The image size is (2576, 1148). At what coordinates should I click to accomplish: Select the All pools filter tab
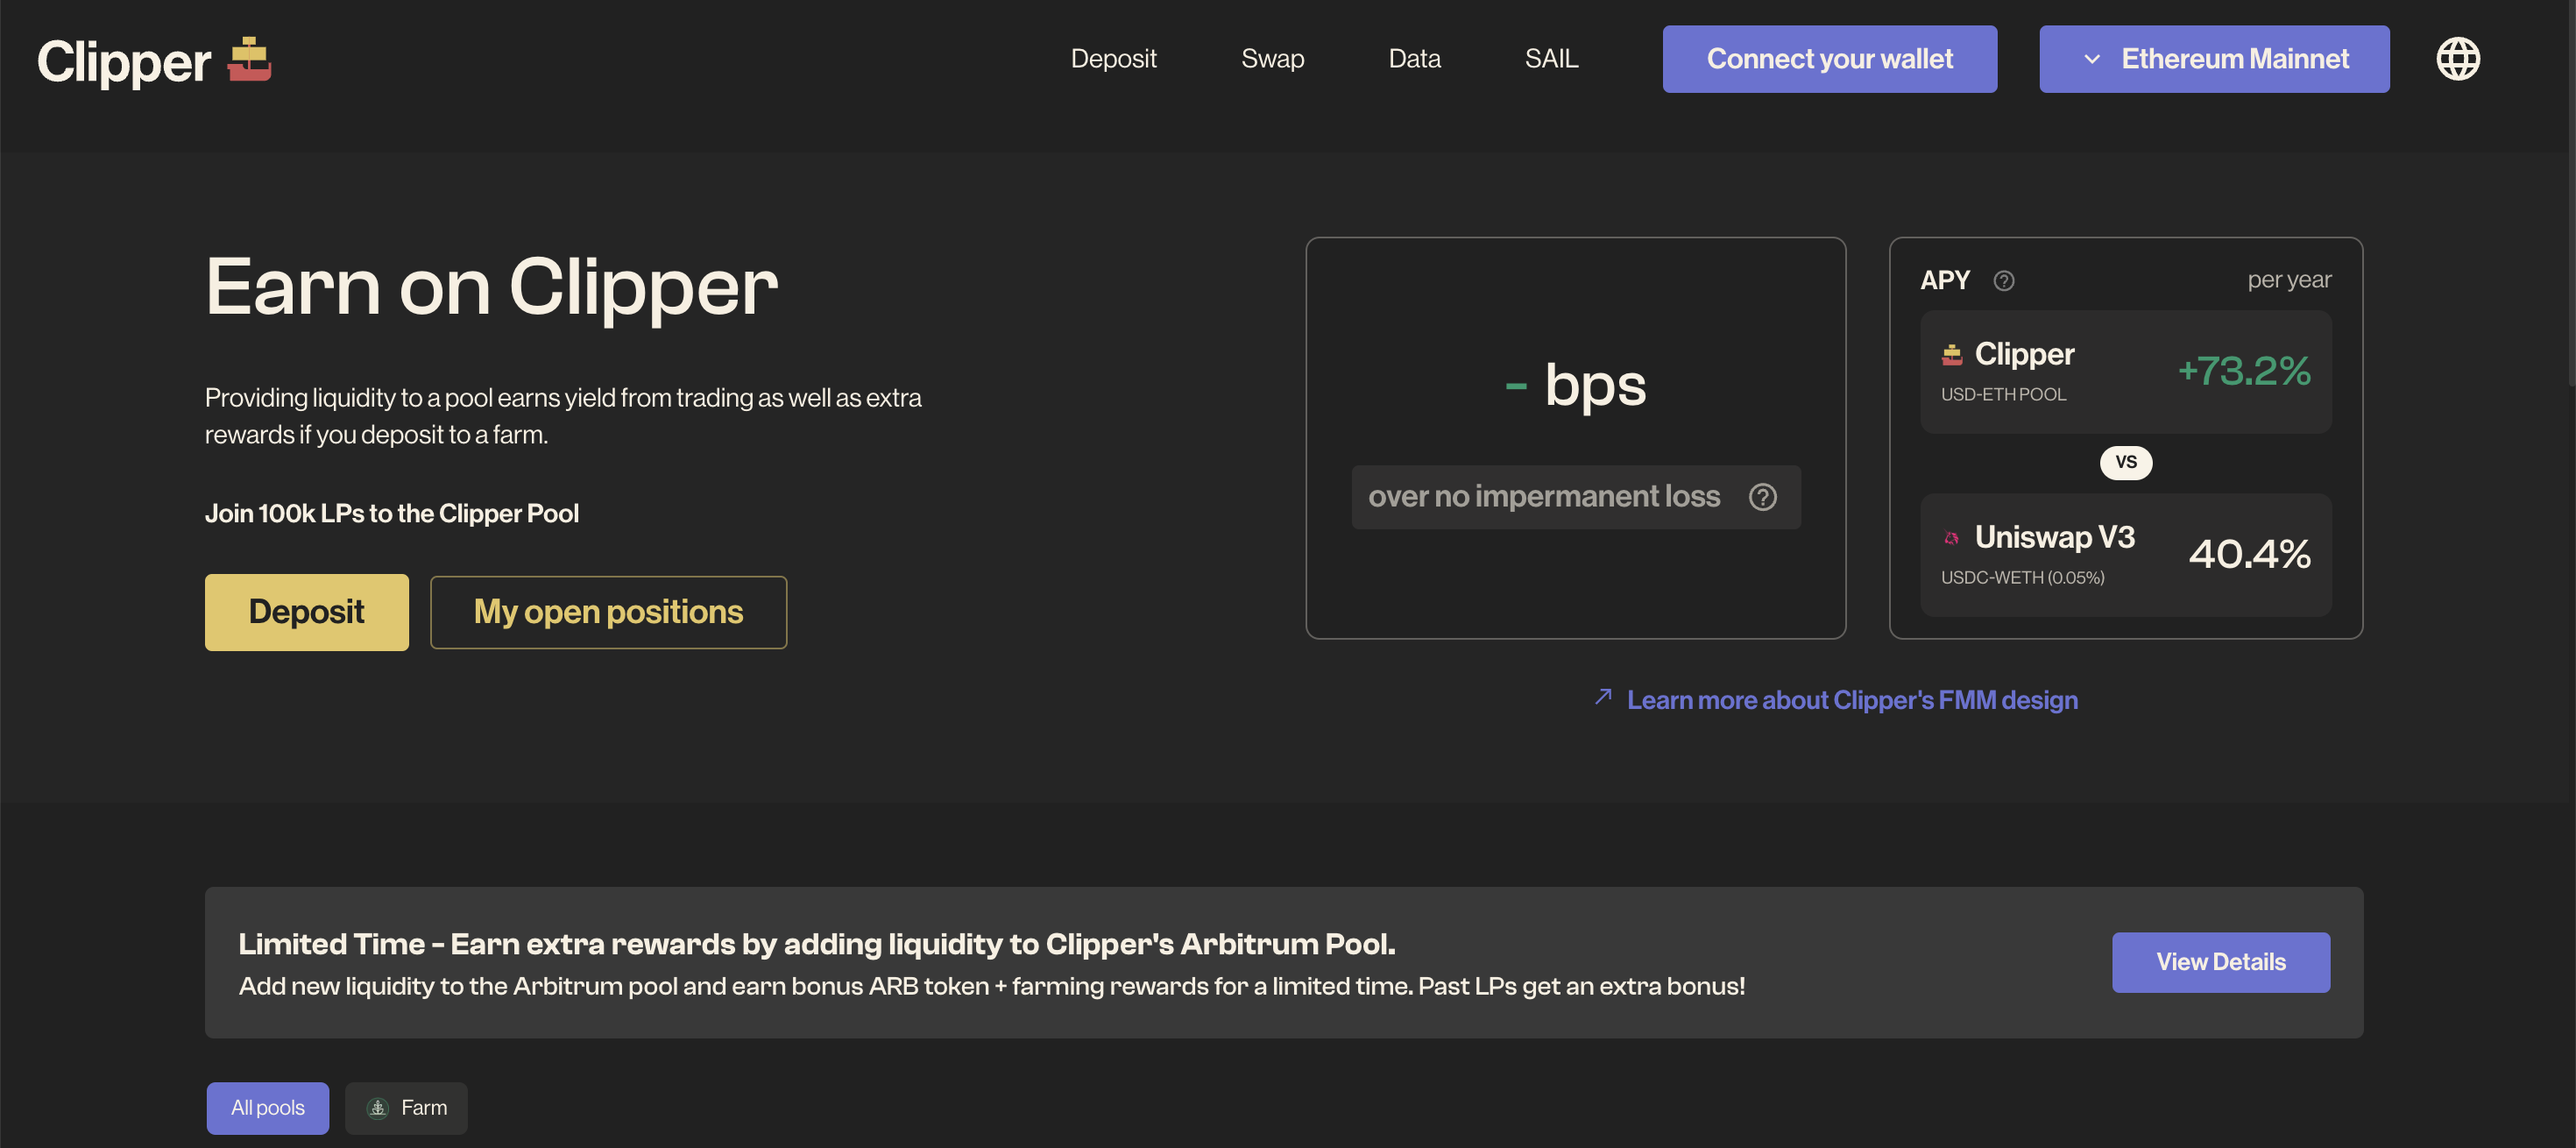click(x=267, y=1108)
